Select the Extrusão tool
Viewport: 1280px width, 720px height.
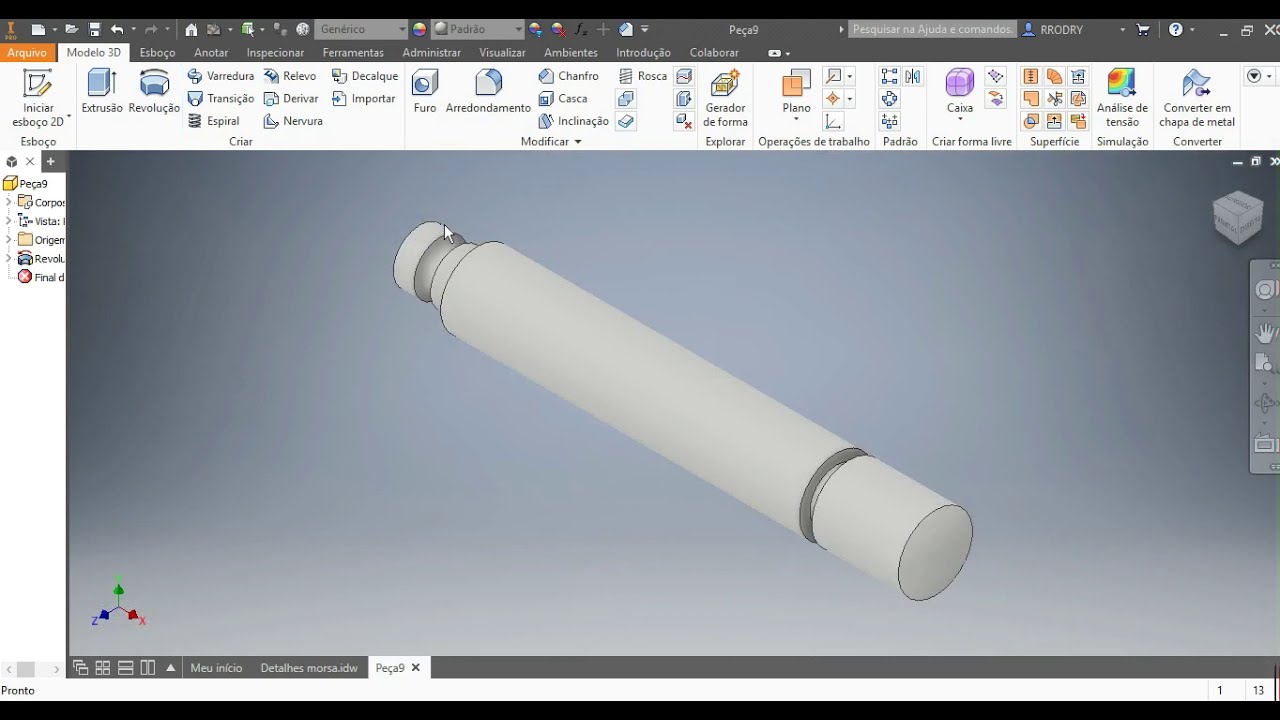coord(102,92)
